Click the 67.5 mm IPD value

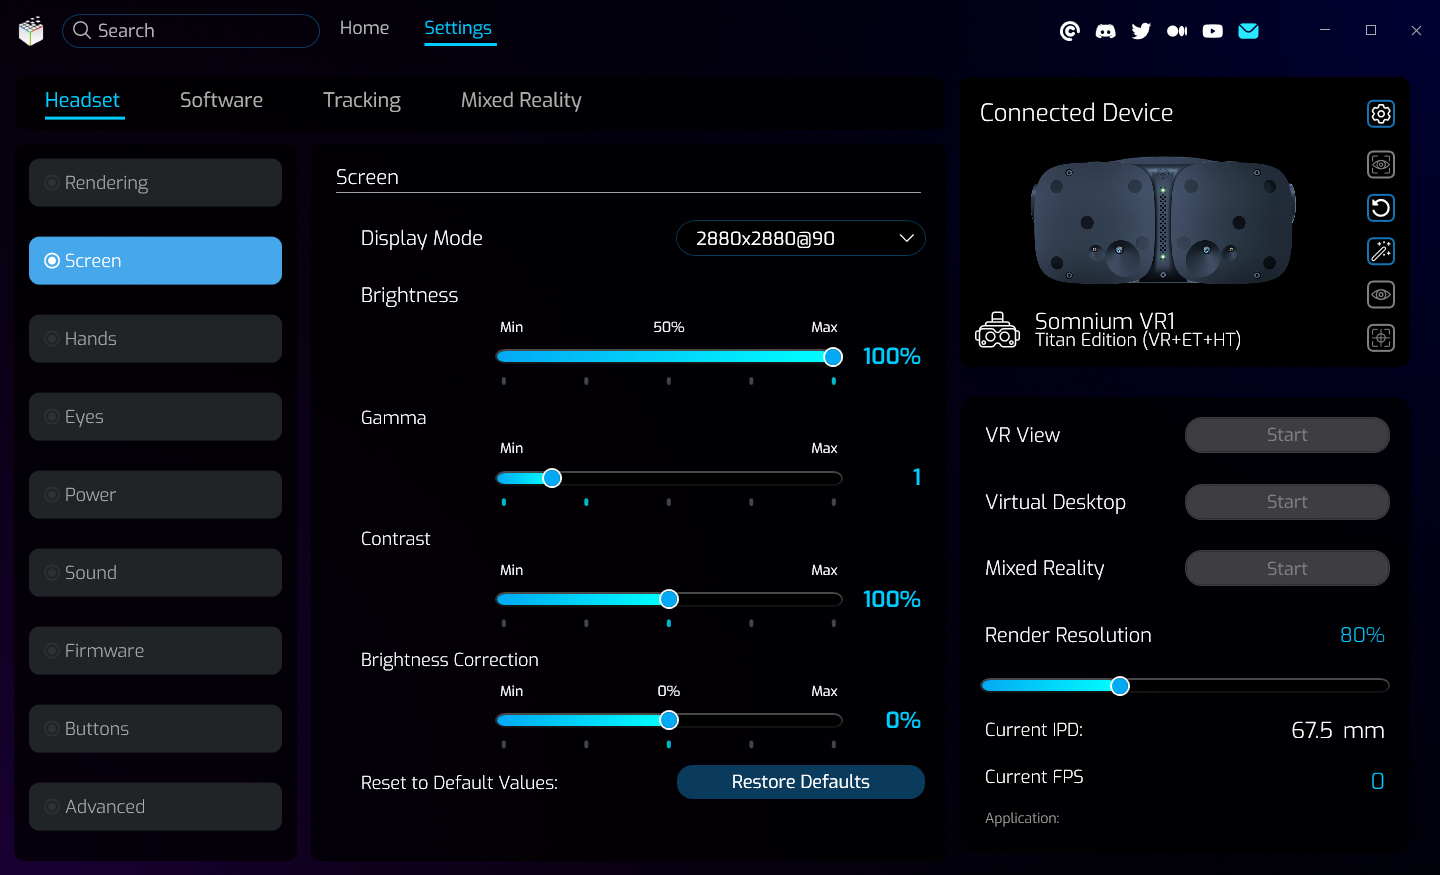tap(1338, 730)
